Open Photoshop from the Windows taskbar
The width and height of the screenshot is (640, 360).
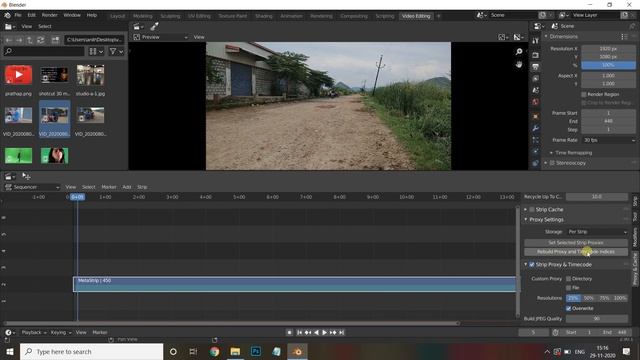tap(256, 351)
